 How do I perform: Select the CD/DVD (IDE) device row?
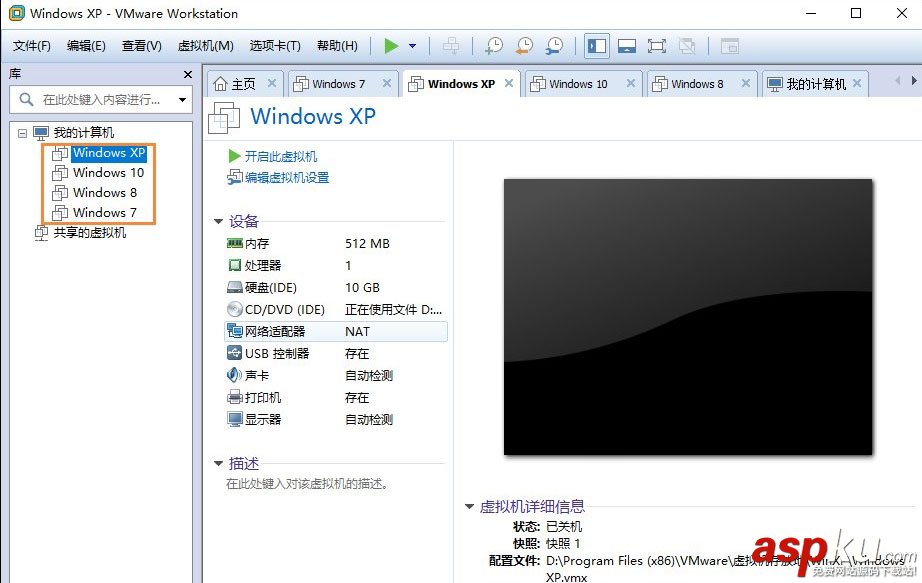coord(336,309)
